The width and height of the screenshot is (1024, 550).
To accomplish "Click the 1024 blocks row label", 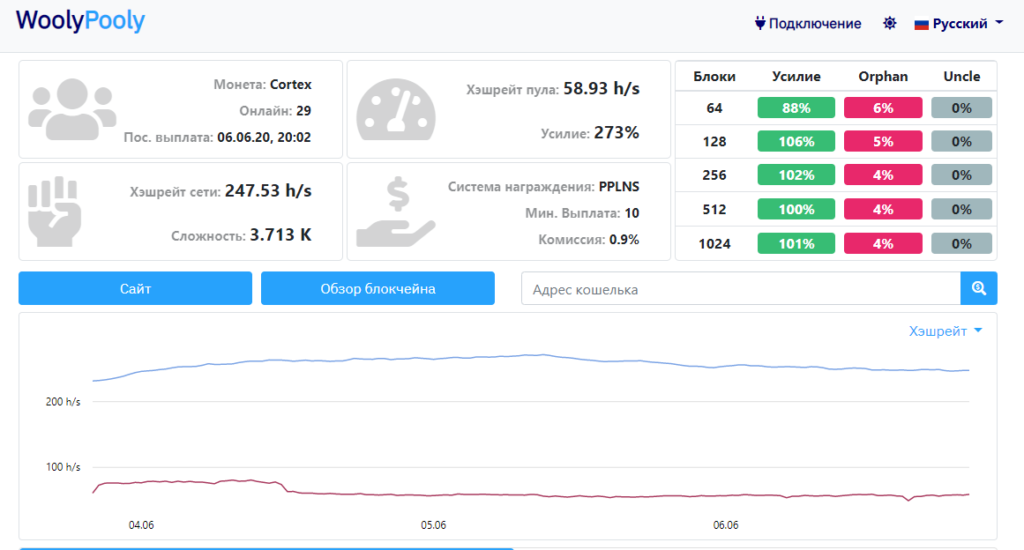I will [714, 244].
